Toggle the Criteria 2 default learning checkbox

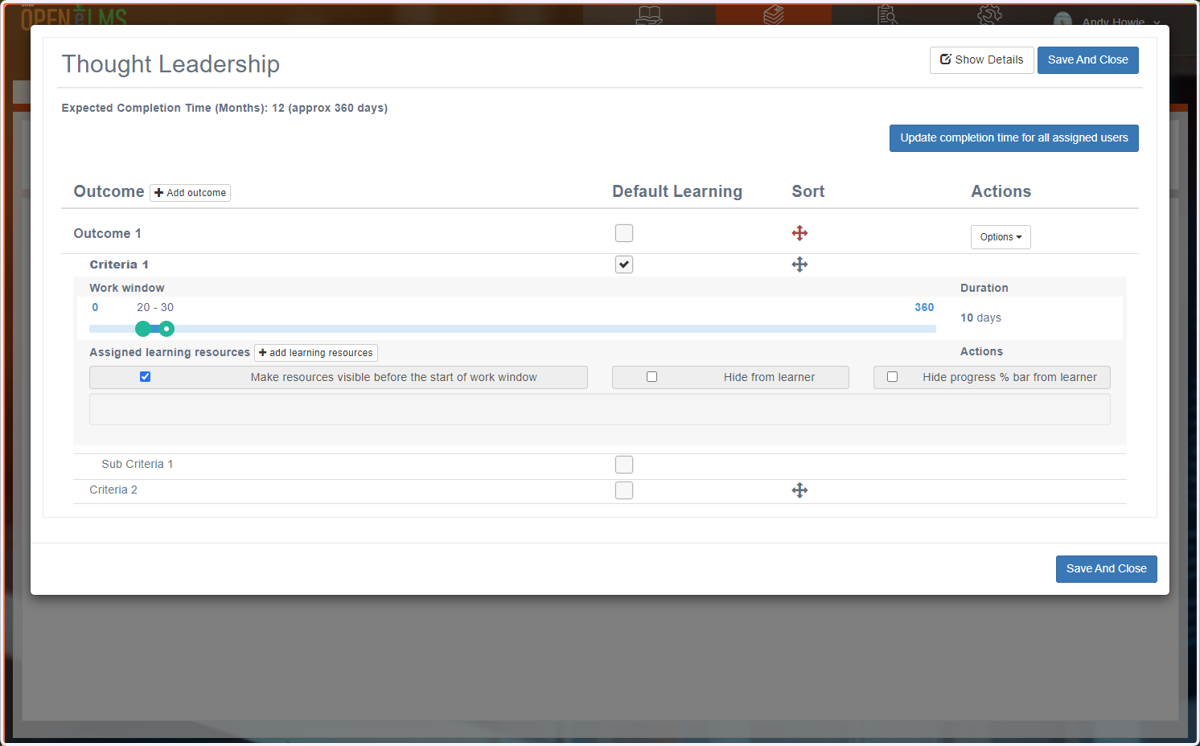click(624, 490)
